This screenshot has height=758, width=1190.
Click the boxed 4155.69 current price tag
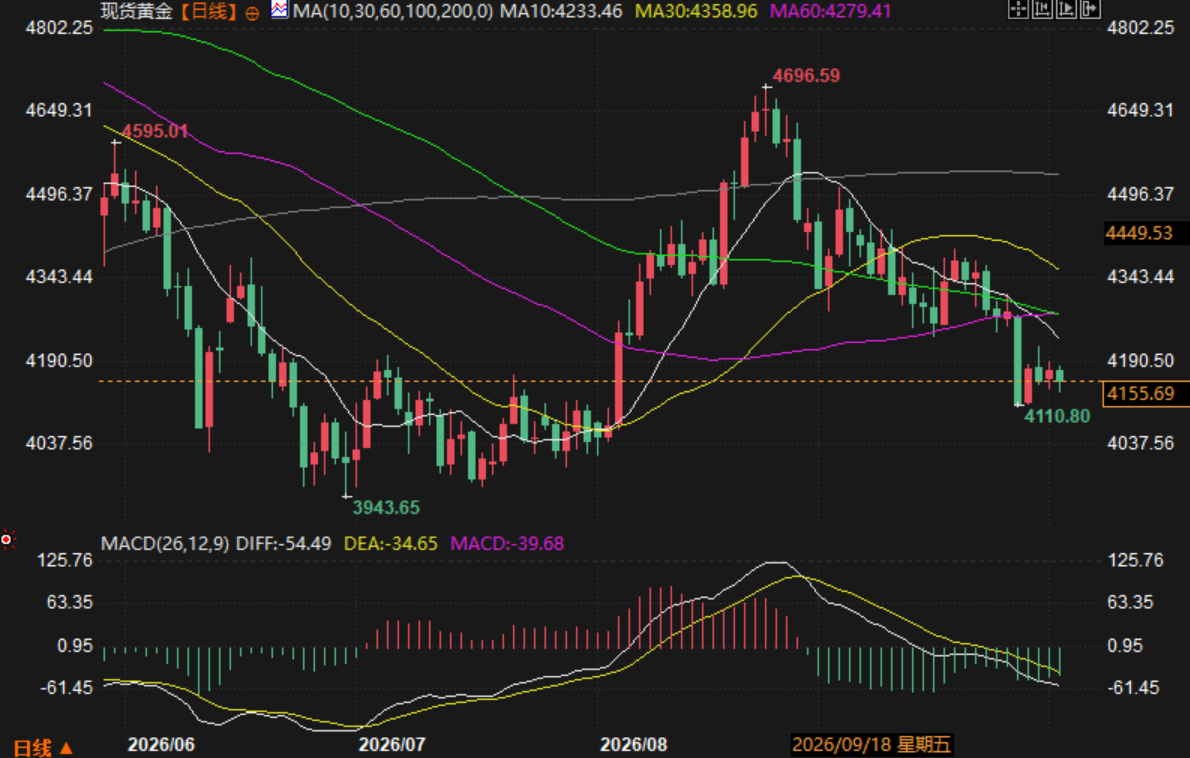(1146, 394)
